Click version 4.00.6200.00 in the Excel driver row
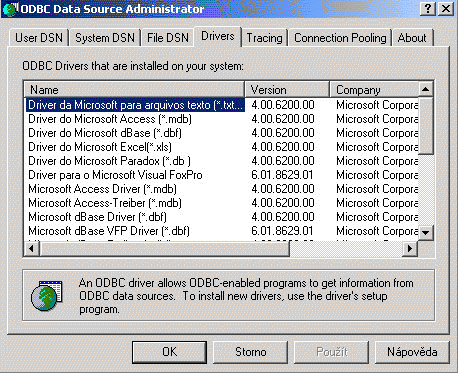This screenshot has height=373, width=458. point(283,147)
